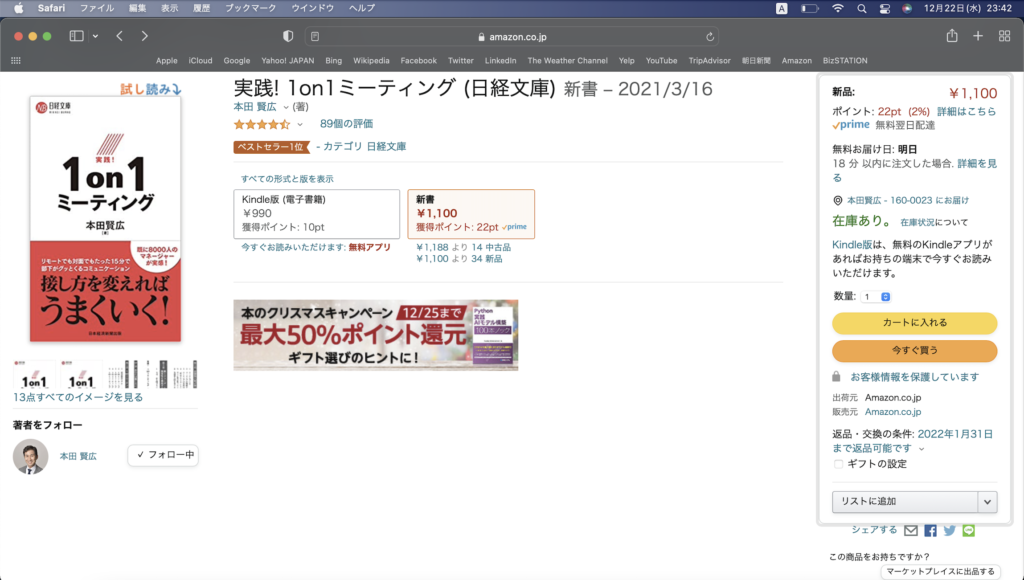This screenshot has height=580, width=1024.
Task: Open the 履歴 menu in menu bar
Action: (x=201, y=8)
